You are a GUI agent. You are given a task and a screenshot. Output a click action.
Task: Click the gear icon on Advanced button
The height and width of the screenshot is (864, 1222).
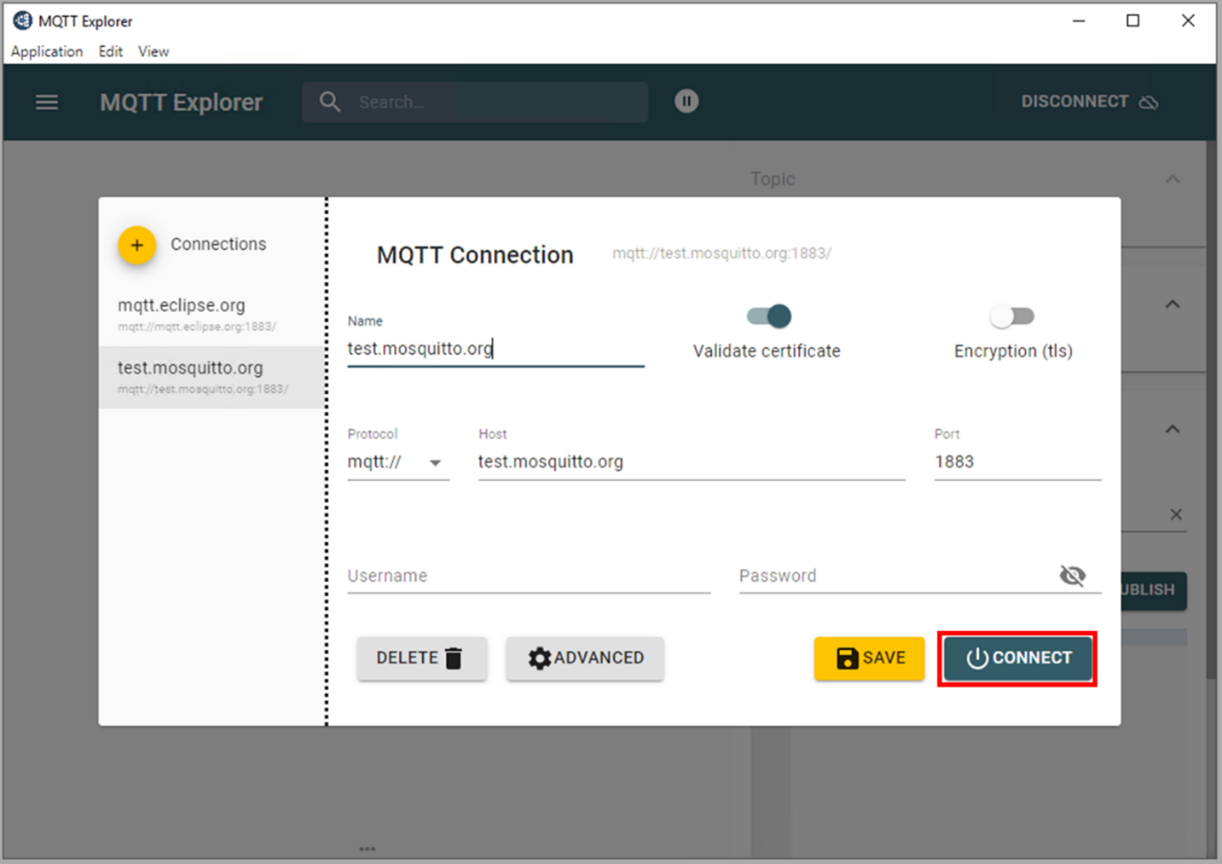pos(539,658)
